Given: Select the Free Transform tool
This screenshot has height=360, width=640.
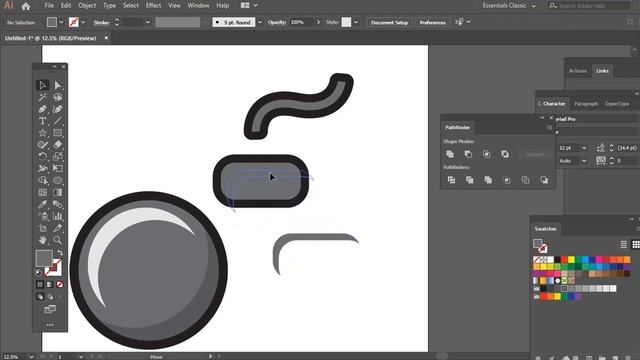Looking at the screenshot, I should (x=58, y=168).
